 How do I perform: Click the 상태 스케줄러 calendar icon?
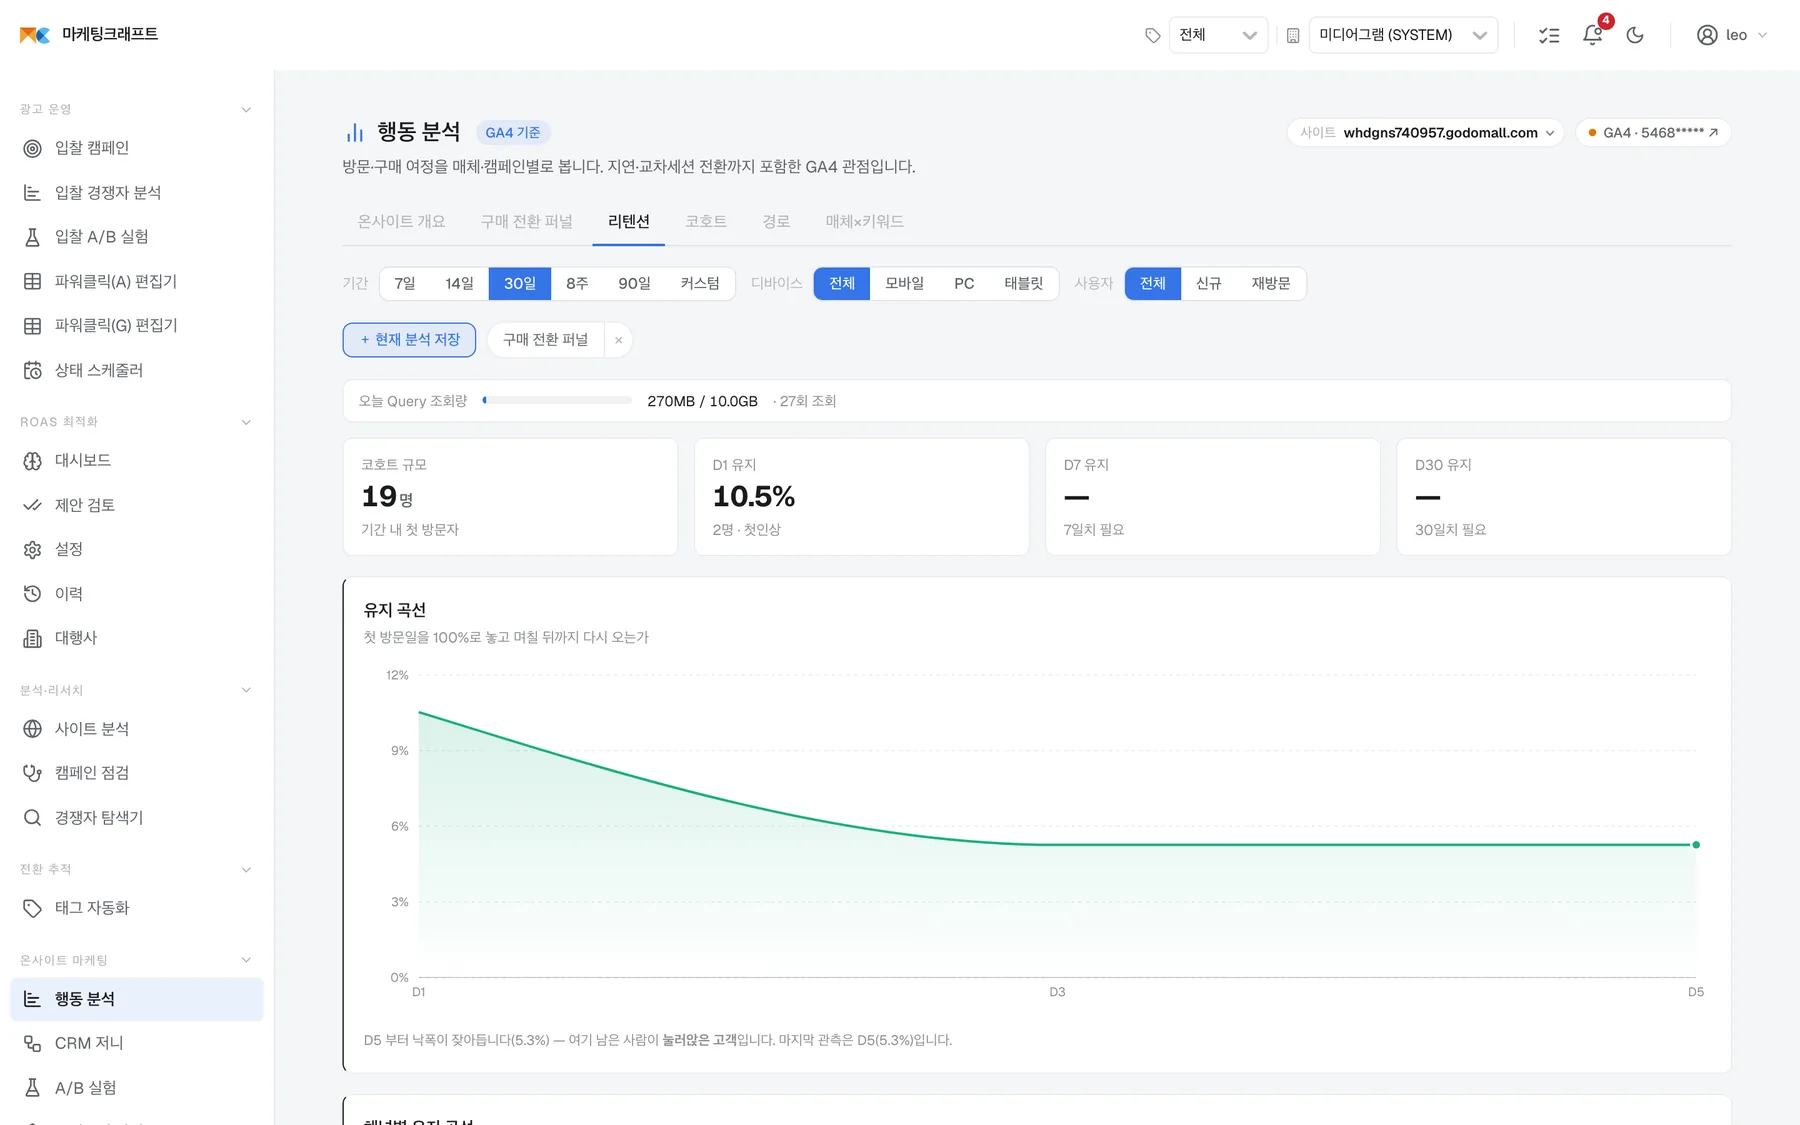coord(32,371)
